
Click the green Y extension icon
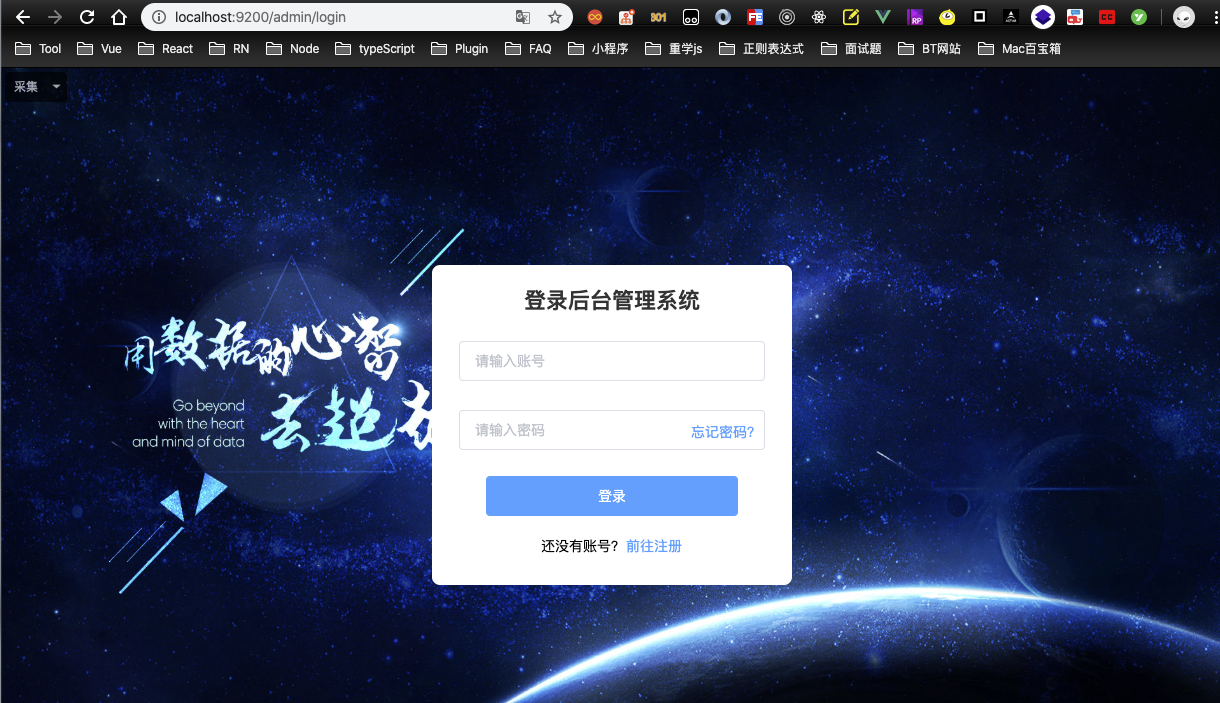[1139, 17]
